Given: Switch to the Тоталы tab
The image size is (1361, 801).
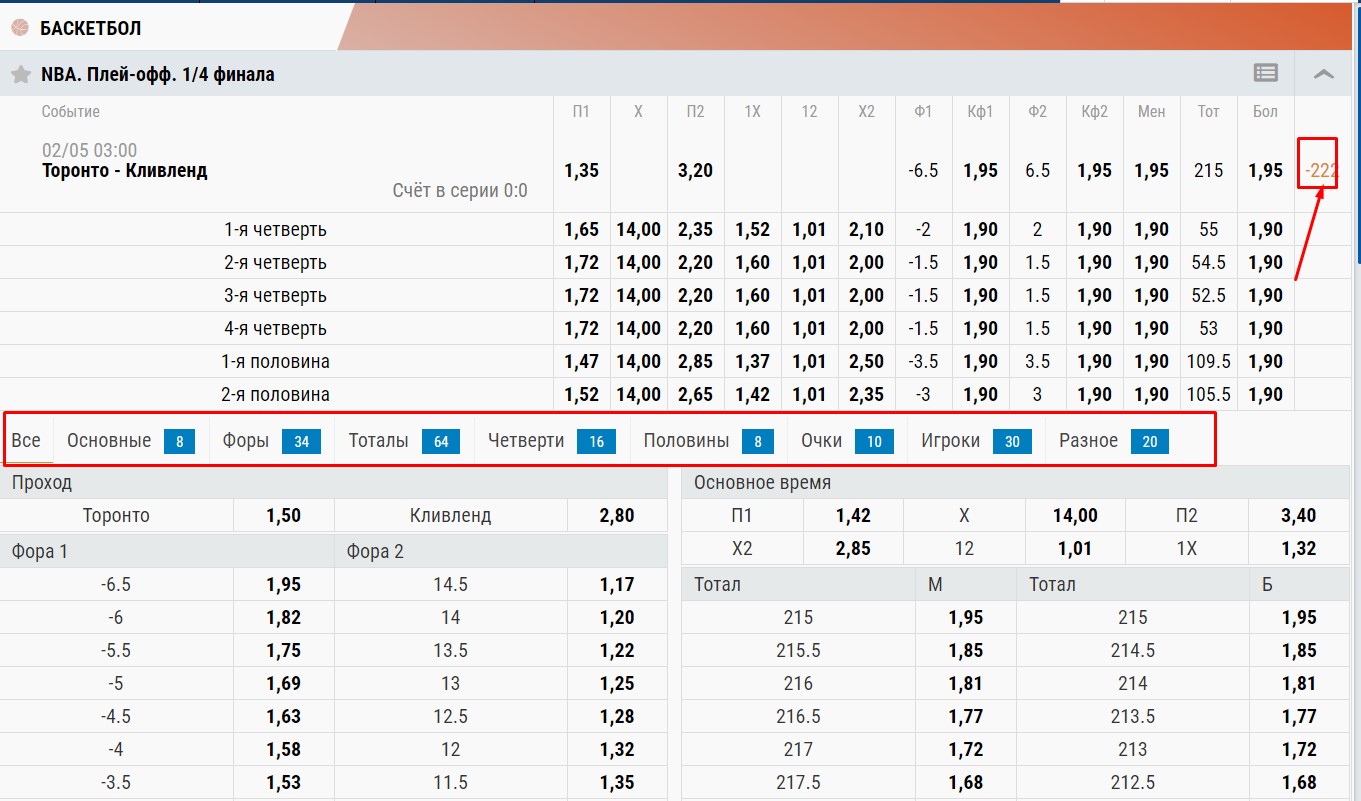Looking at the screenshot, I should [404, 440].
